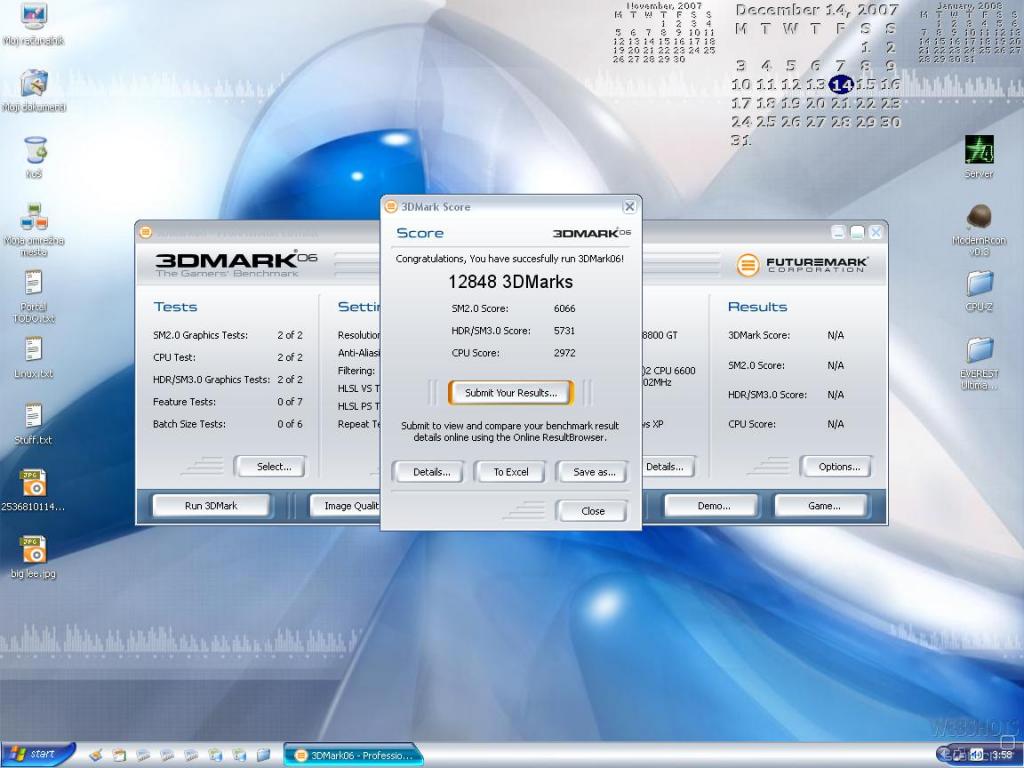Click the Batch Size Tests 0 of 6 value

pyautogui.click(x=290, y=424)
